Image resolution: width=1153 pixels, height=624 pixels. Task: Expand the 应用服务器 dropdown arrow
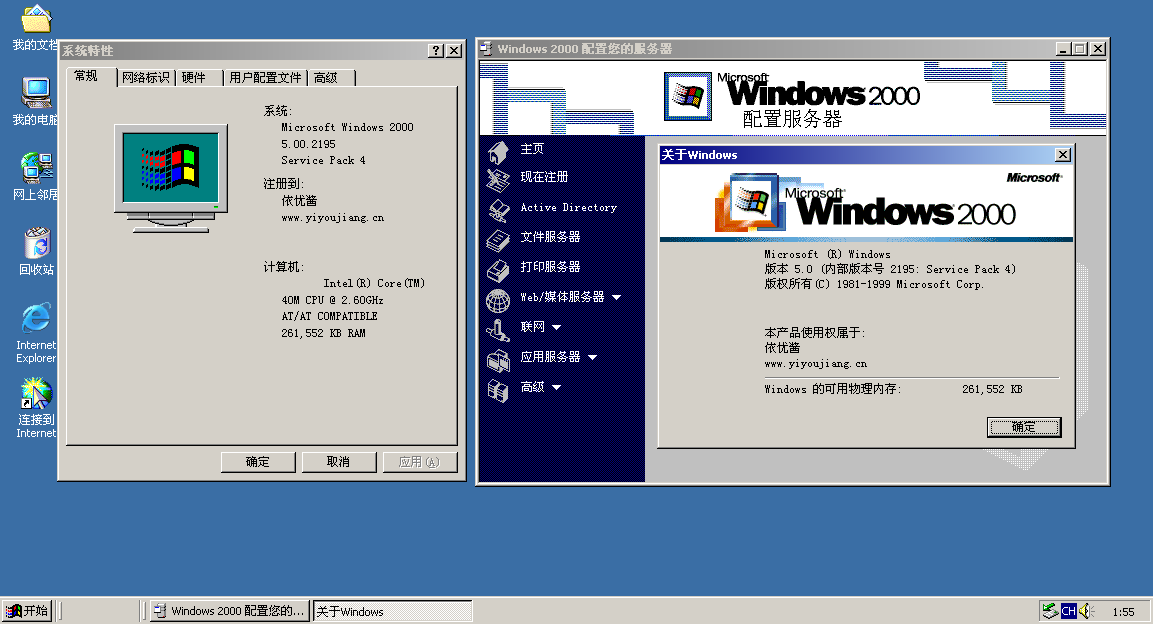[592, 357]
